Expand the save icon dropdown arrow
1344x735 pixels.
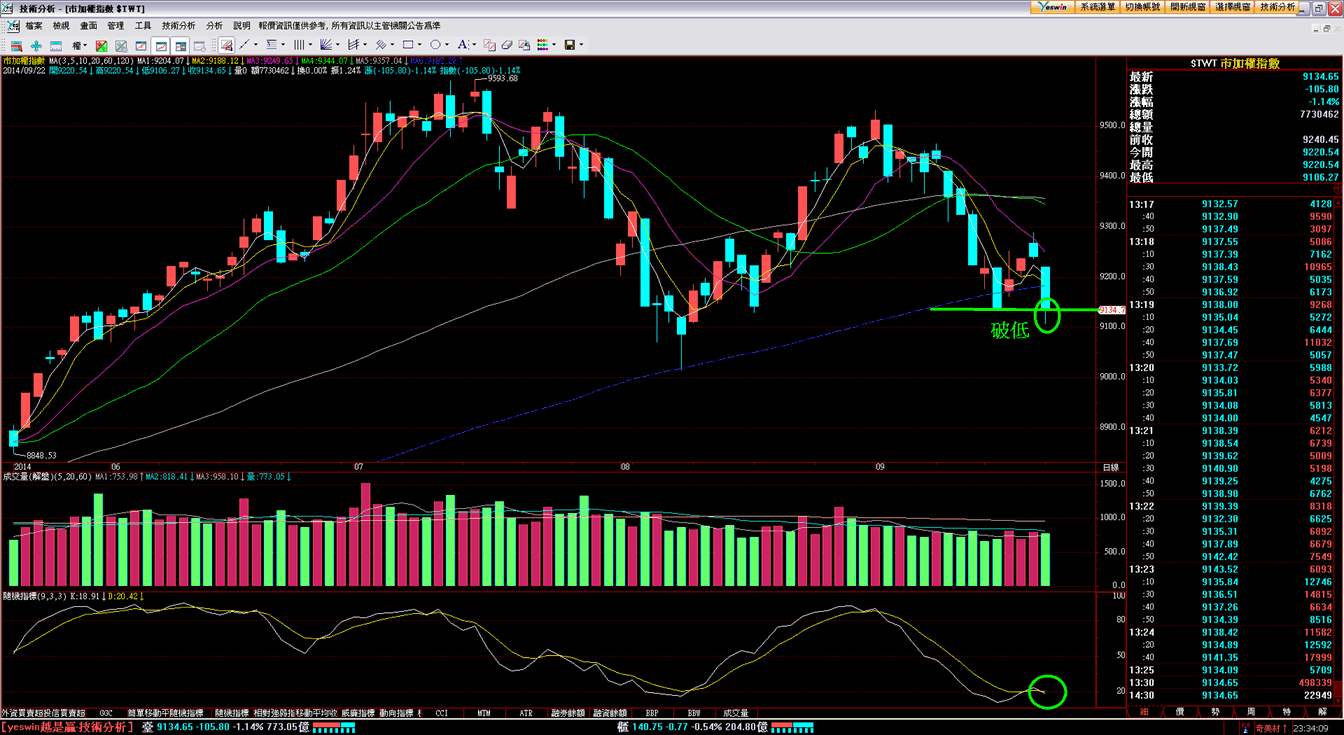point(581,45)
